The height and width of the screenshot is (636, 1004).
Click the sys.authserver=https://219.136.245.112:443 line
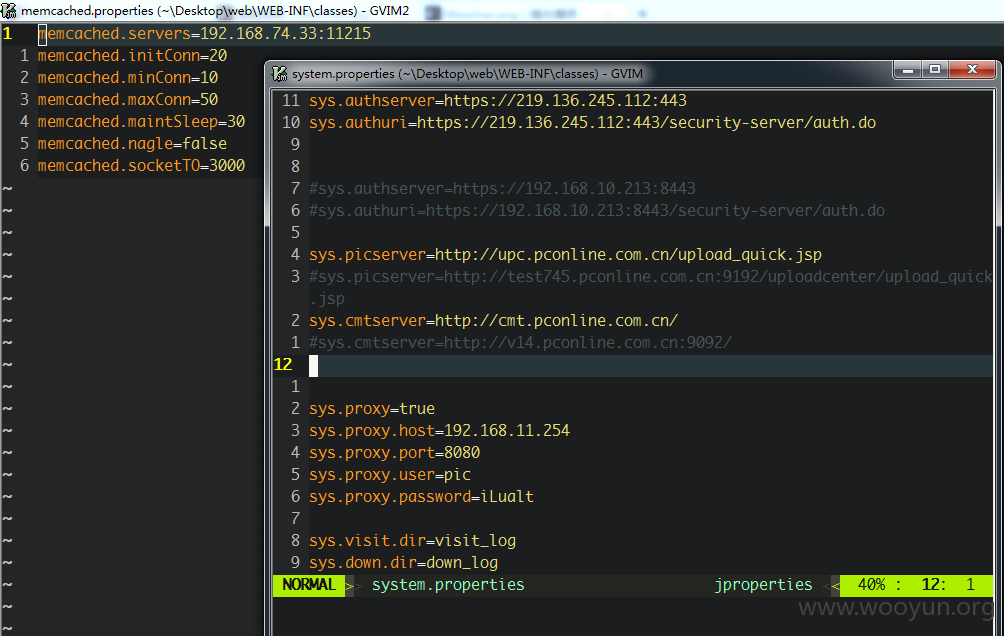498,101
